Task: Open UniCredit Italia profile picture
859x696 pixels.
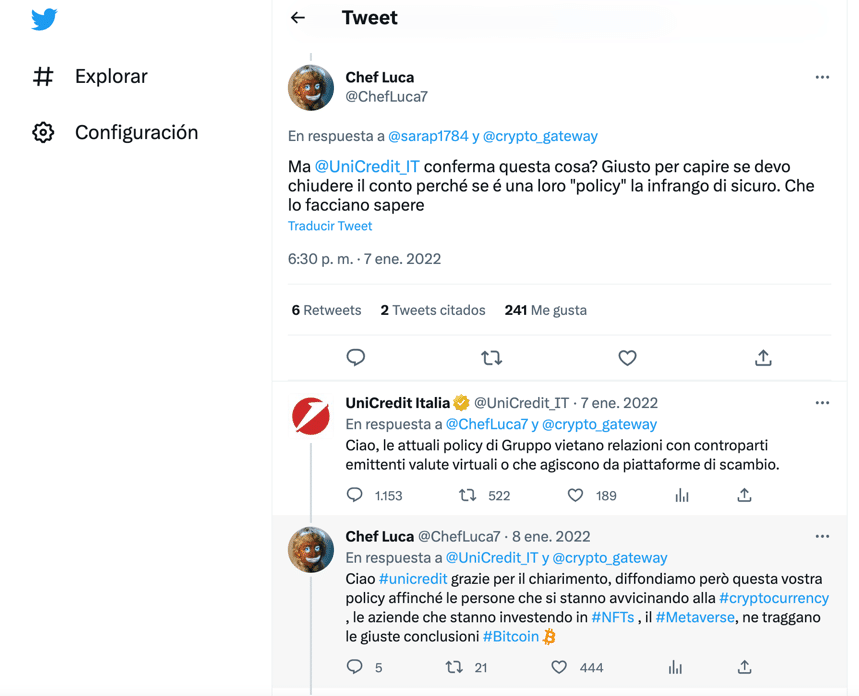Action: point(311,417)
